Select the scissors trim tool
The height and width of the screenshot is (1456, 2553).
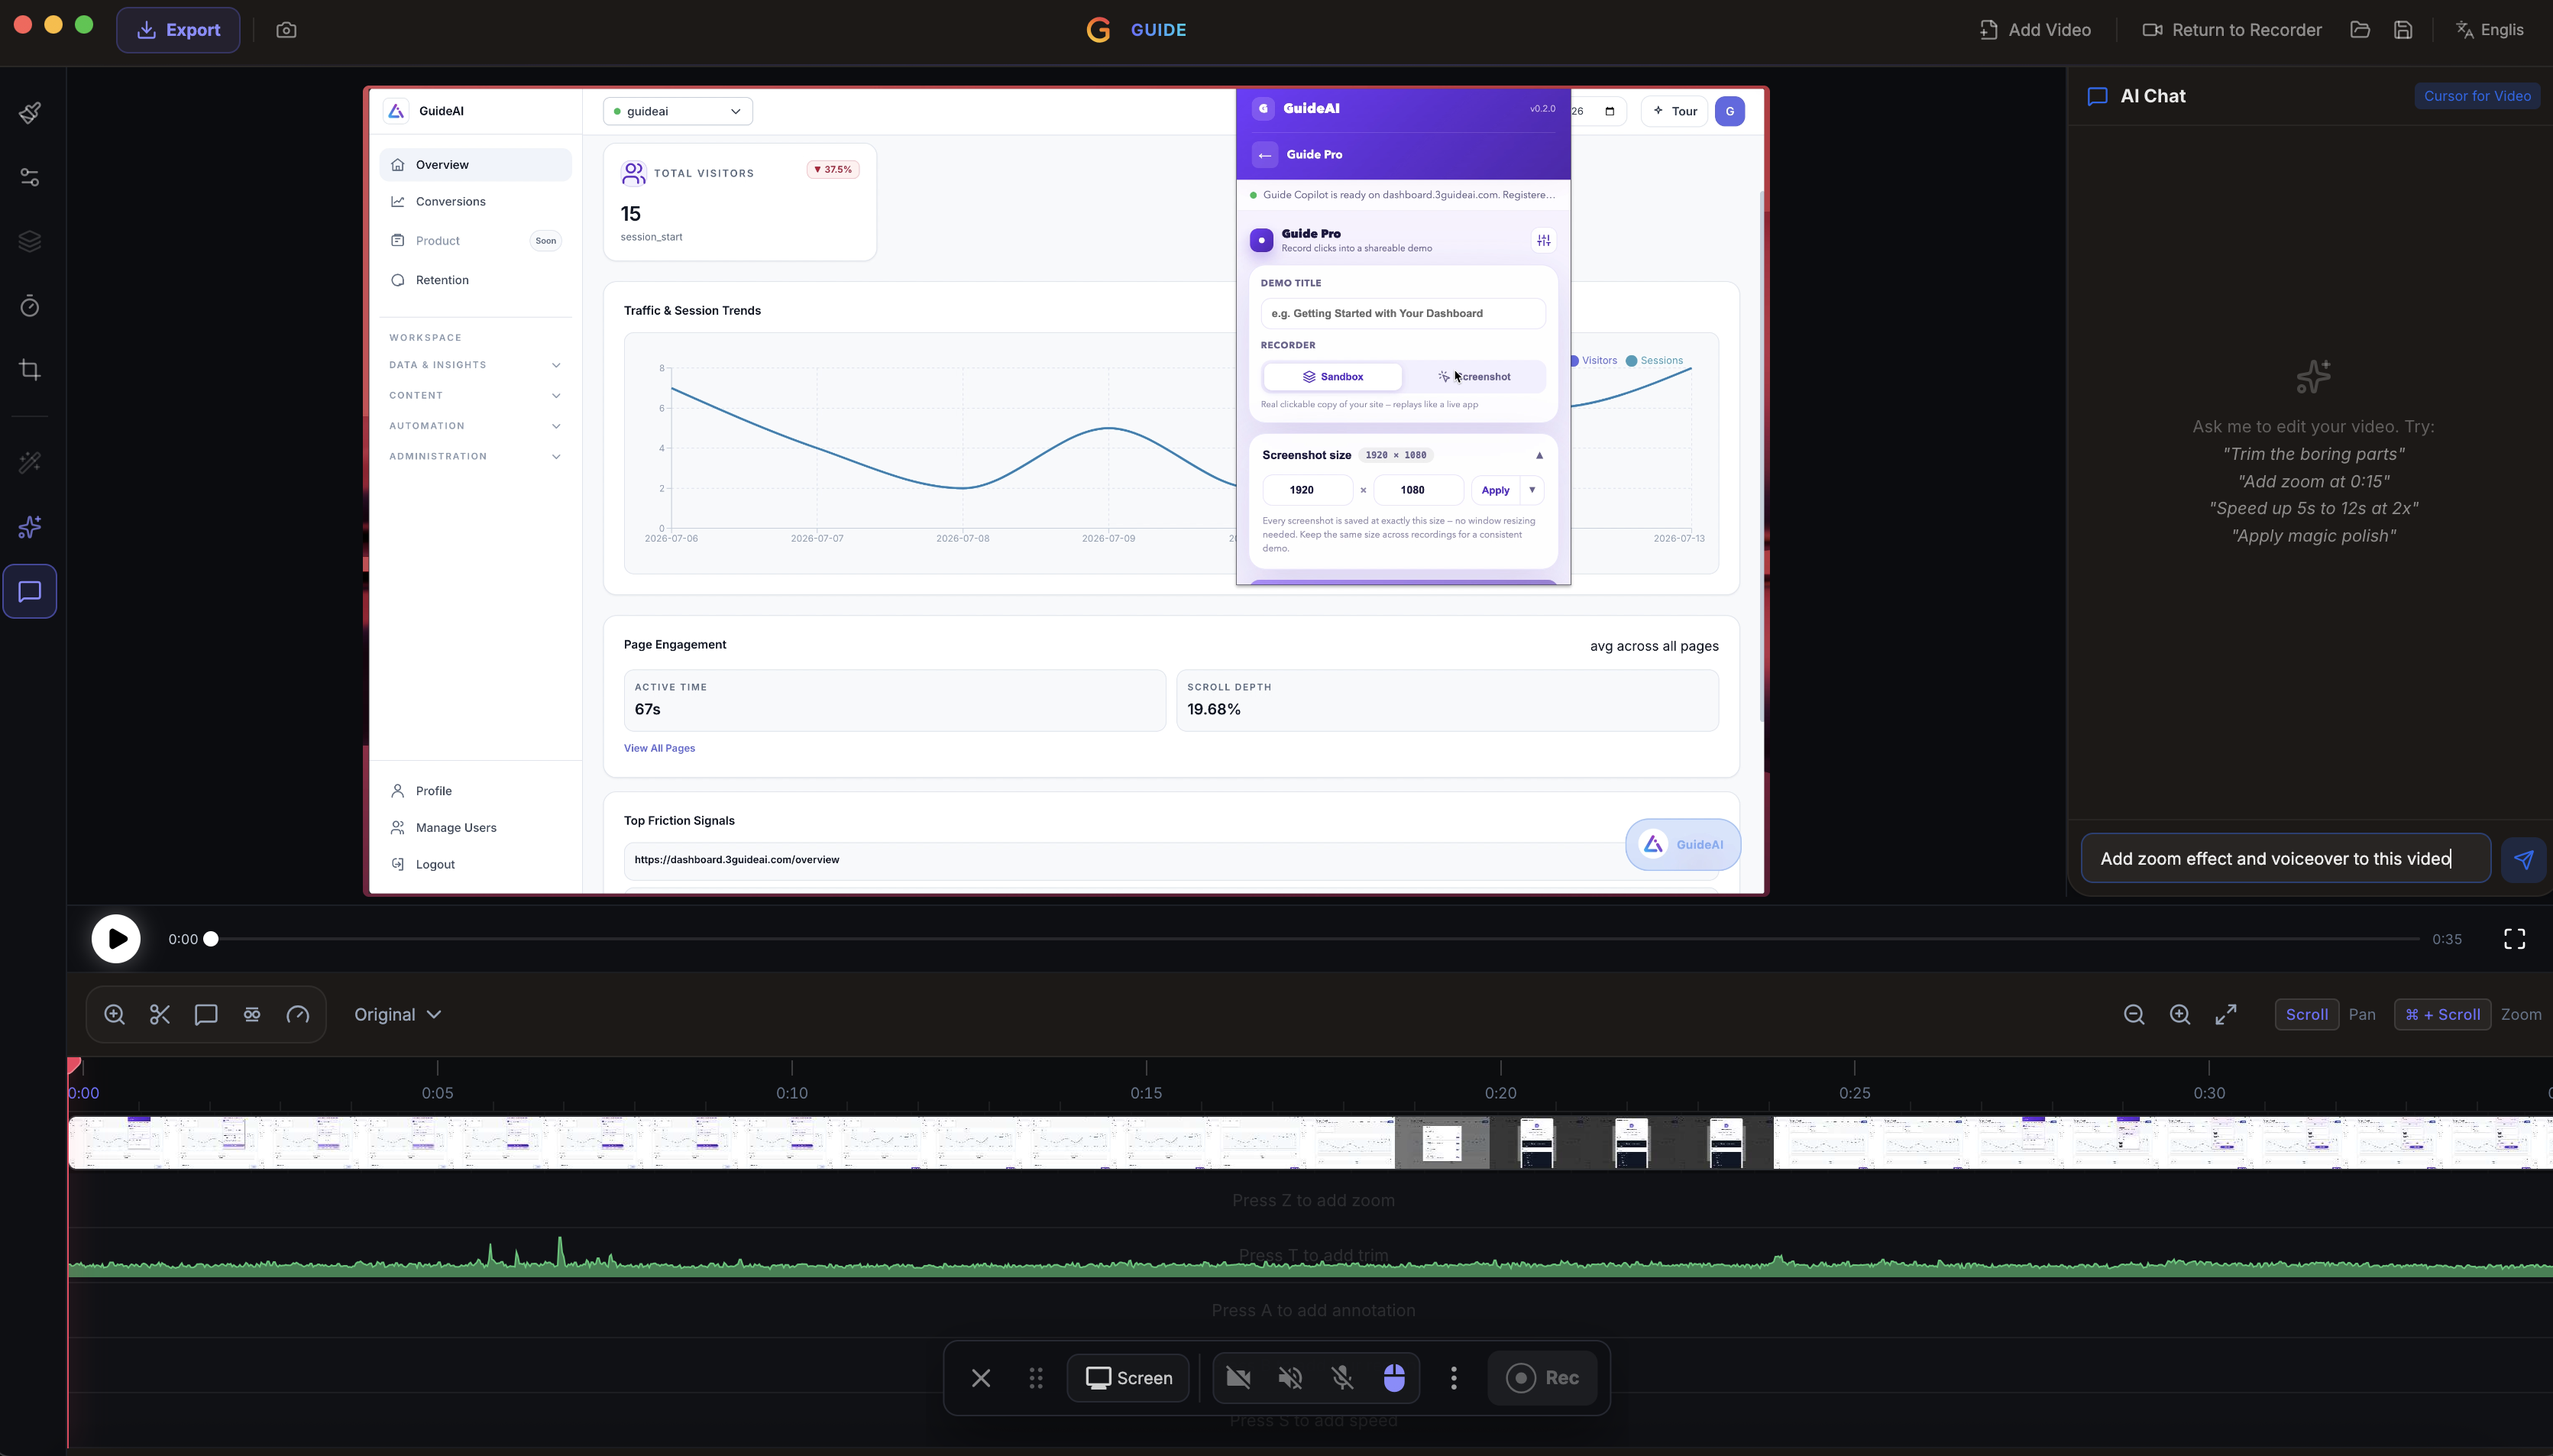[x=160, y=1014]
